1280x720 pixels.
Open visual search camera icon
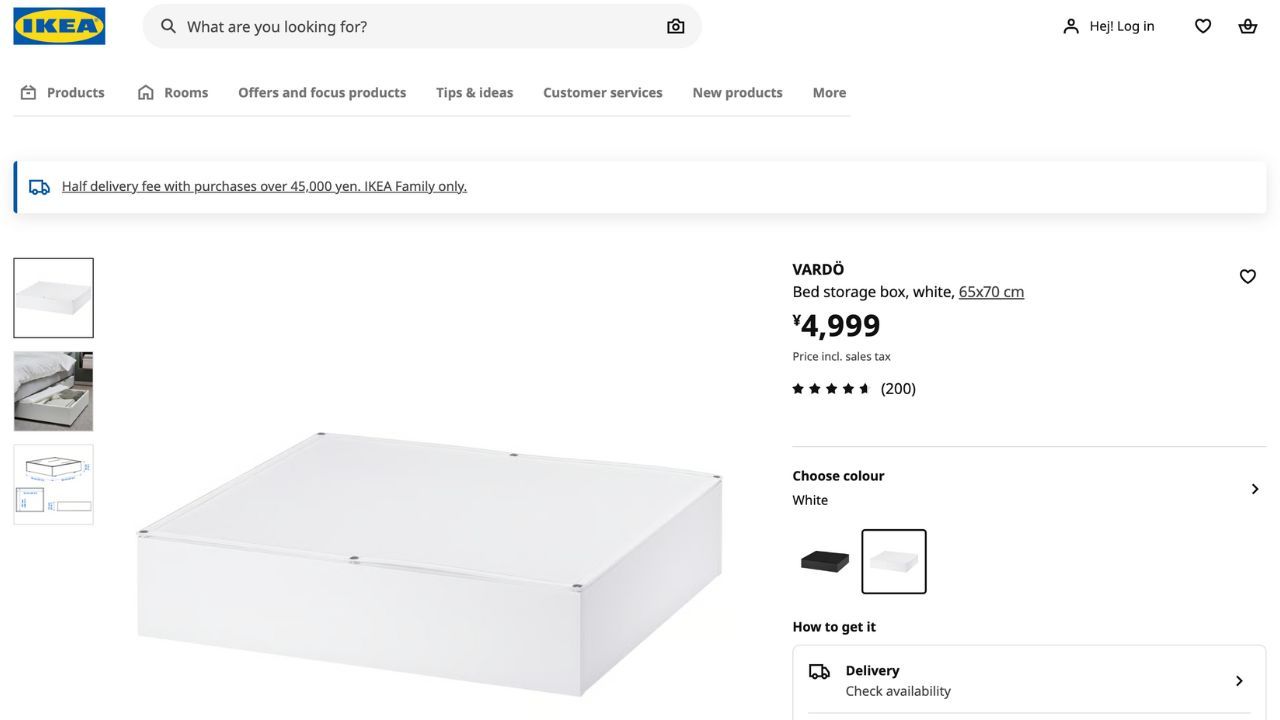coord(676,26)
